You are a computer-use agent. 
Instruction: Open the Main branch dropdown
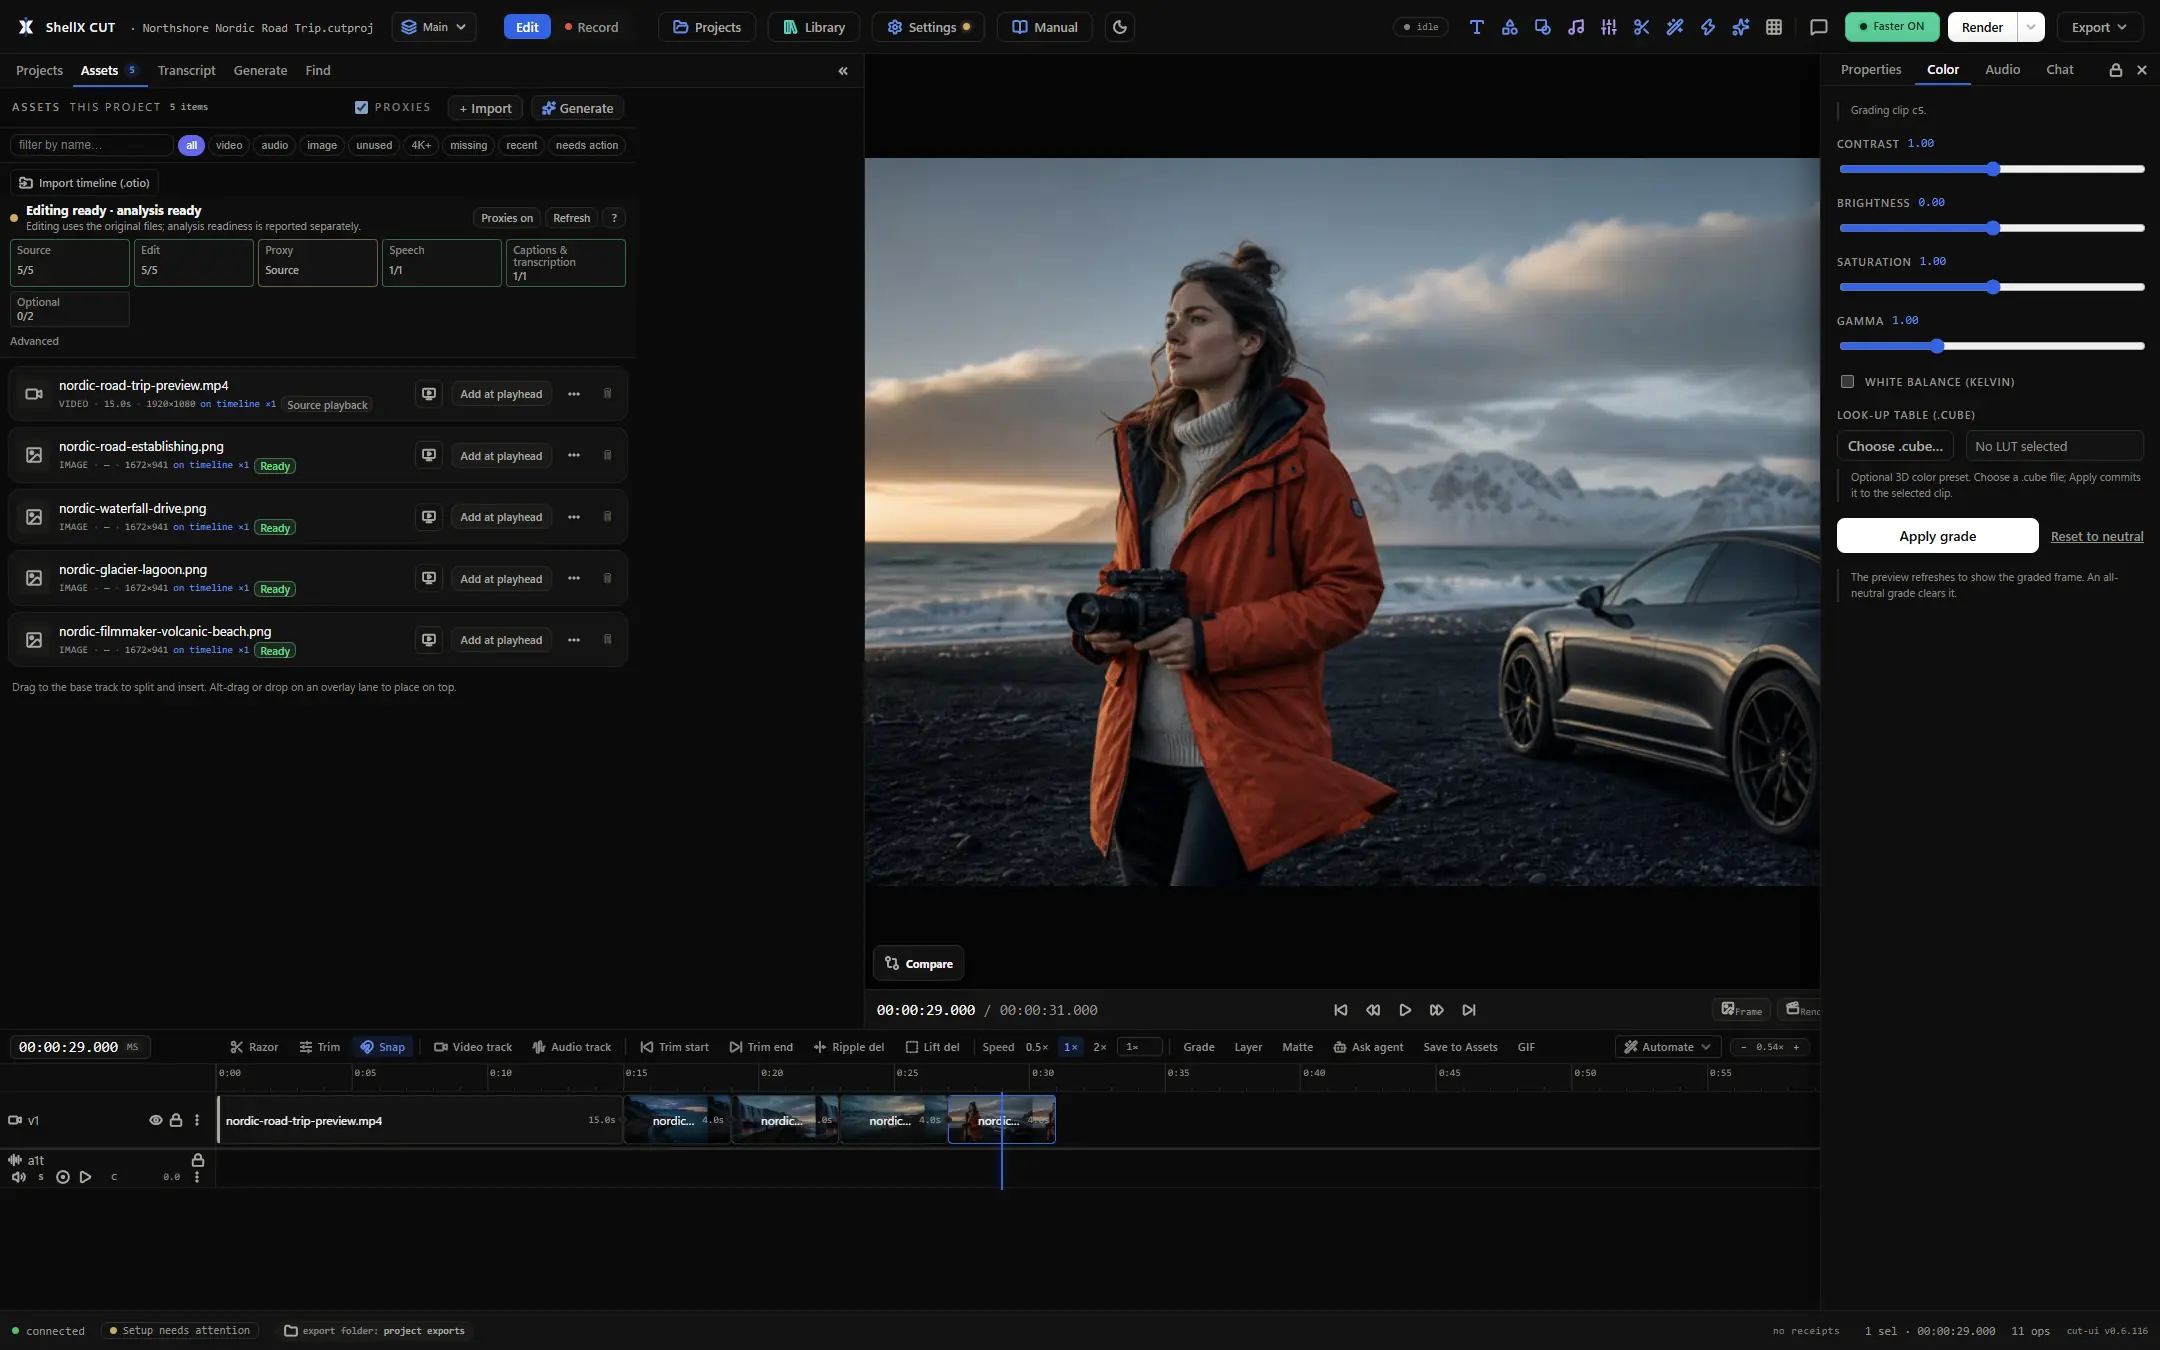(434, 27)
